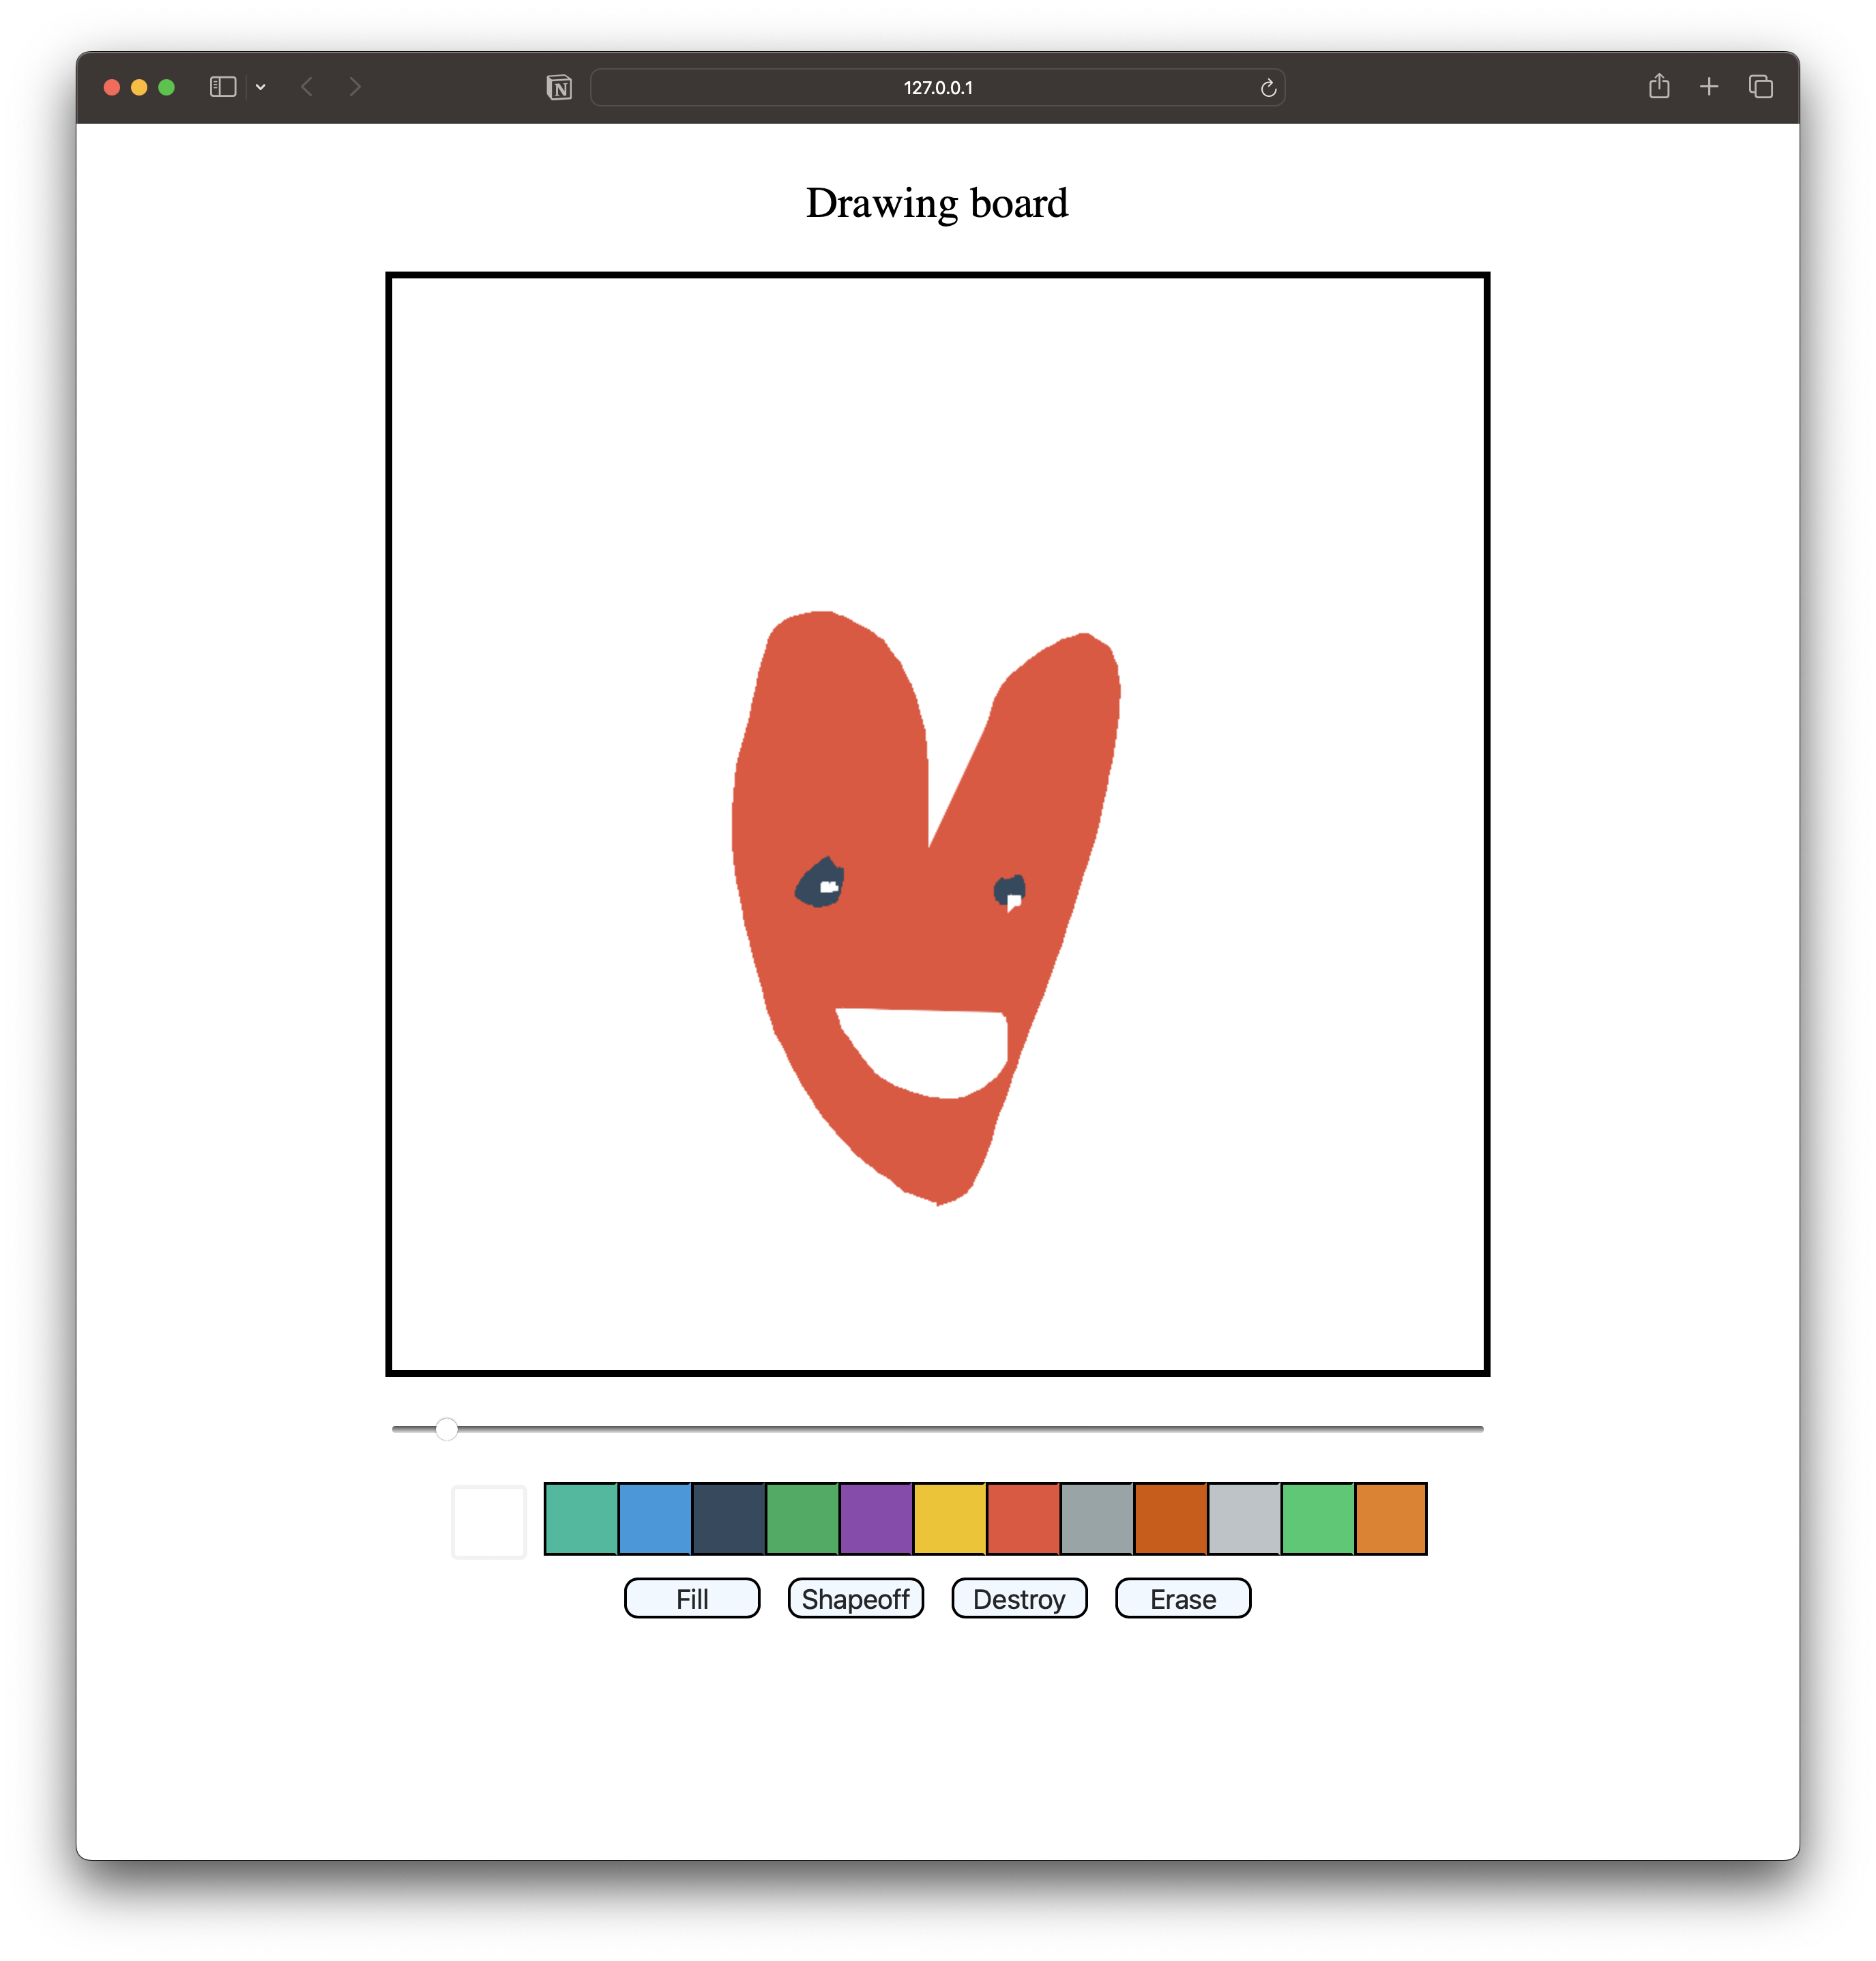This screenshot has height=1961, width=1876.
Task: Click the Notion extension icon
Action: [x=559, y=88]
